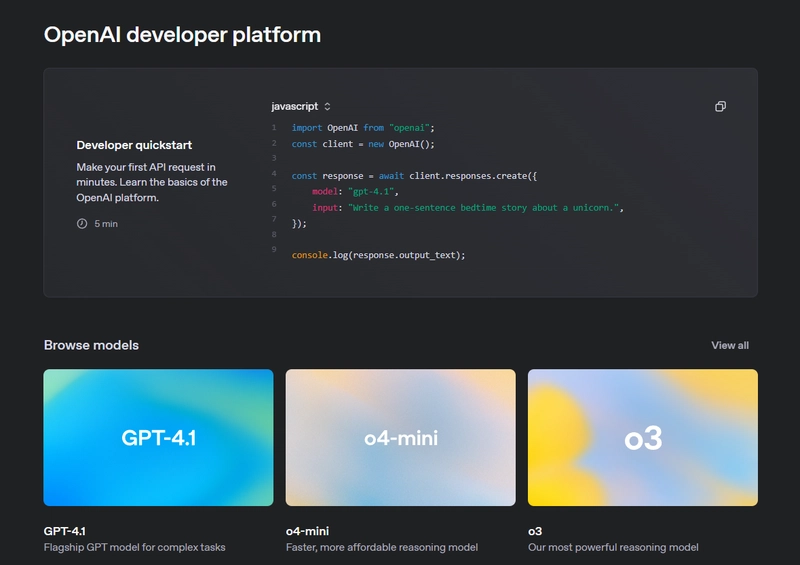Viewport: 800px width, 565px height.
Task: Click the input: bedtime story string line
Action: (468, 208)
